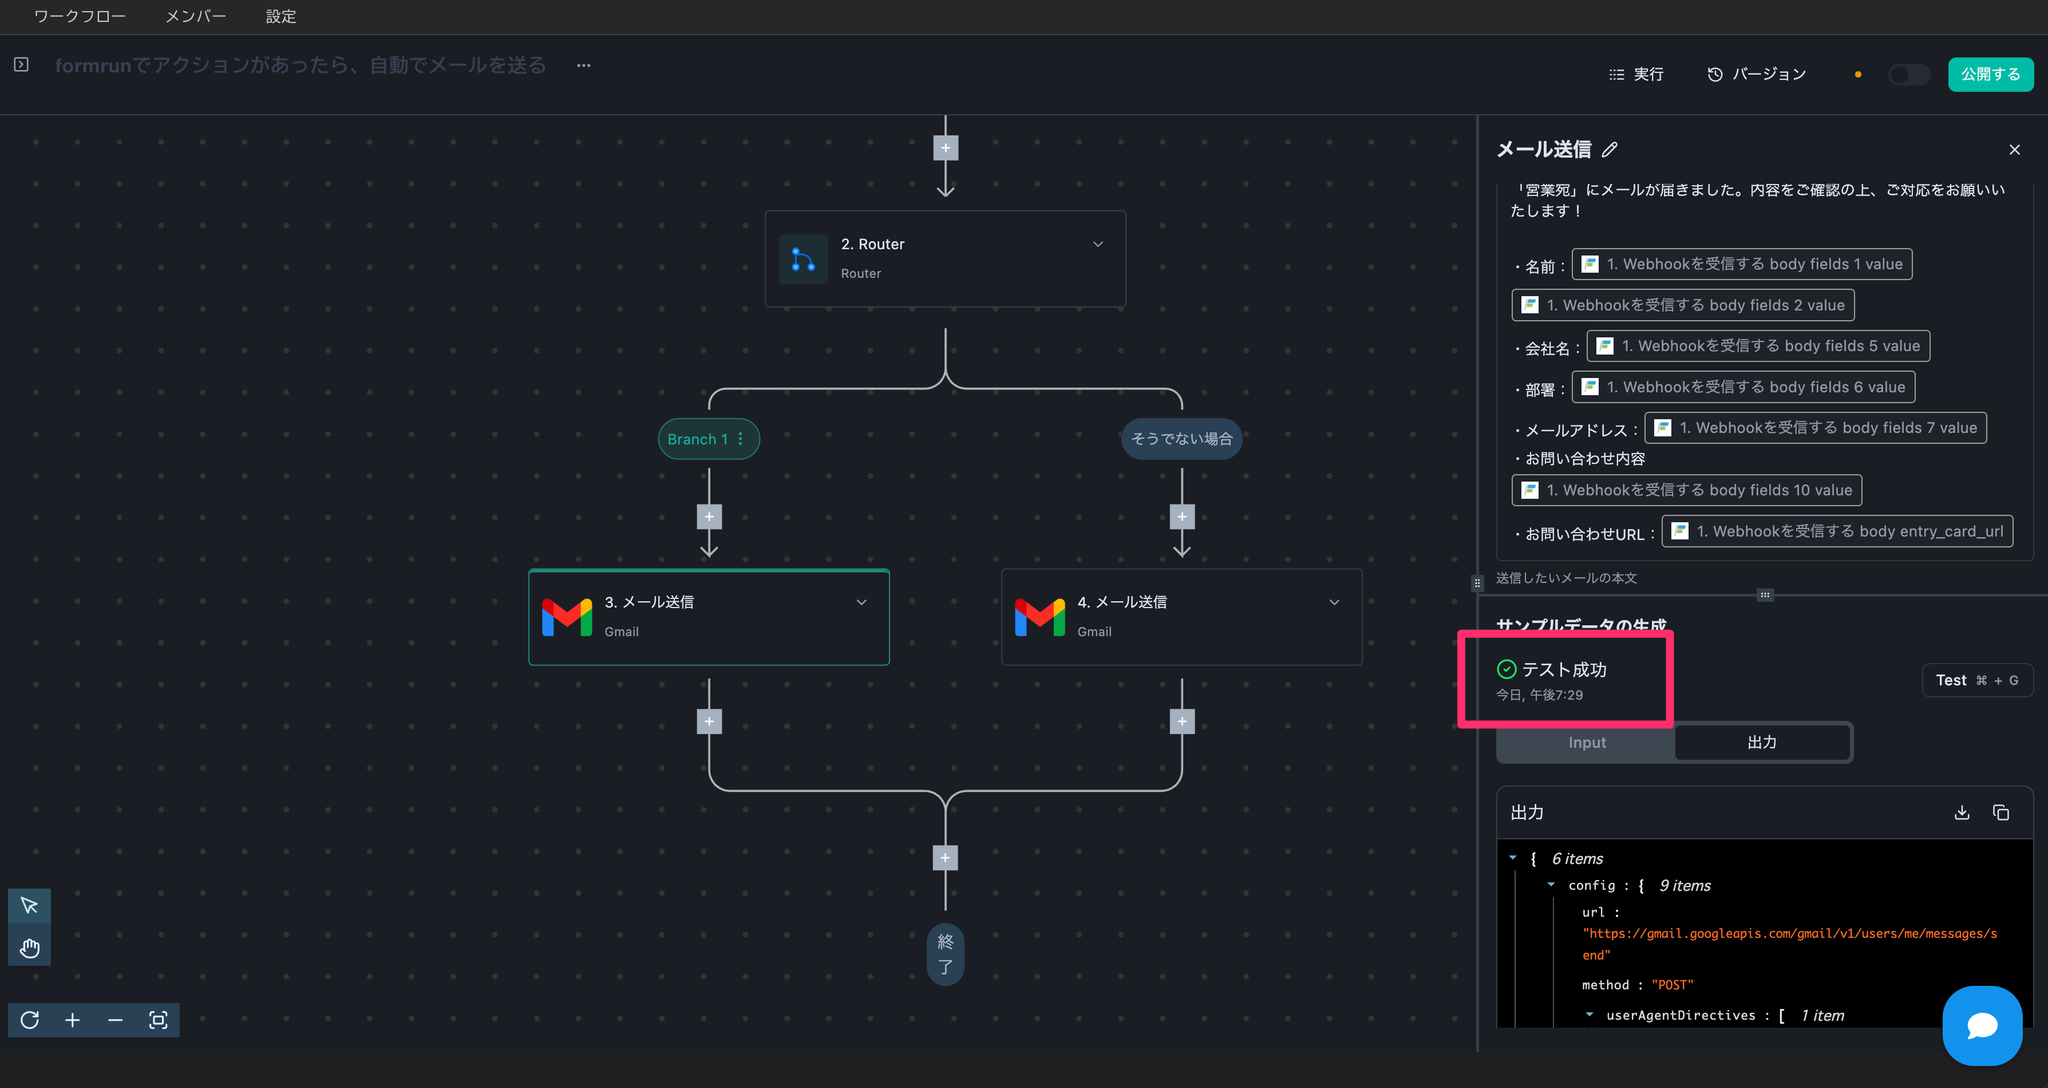Open the chat support bubble
This screenshot has height=1088, width=2048.
(x=1982, y=1025)
